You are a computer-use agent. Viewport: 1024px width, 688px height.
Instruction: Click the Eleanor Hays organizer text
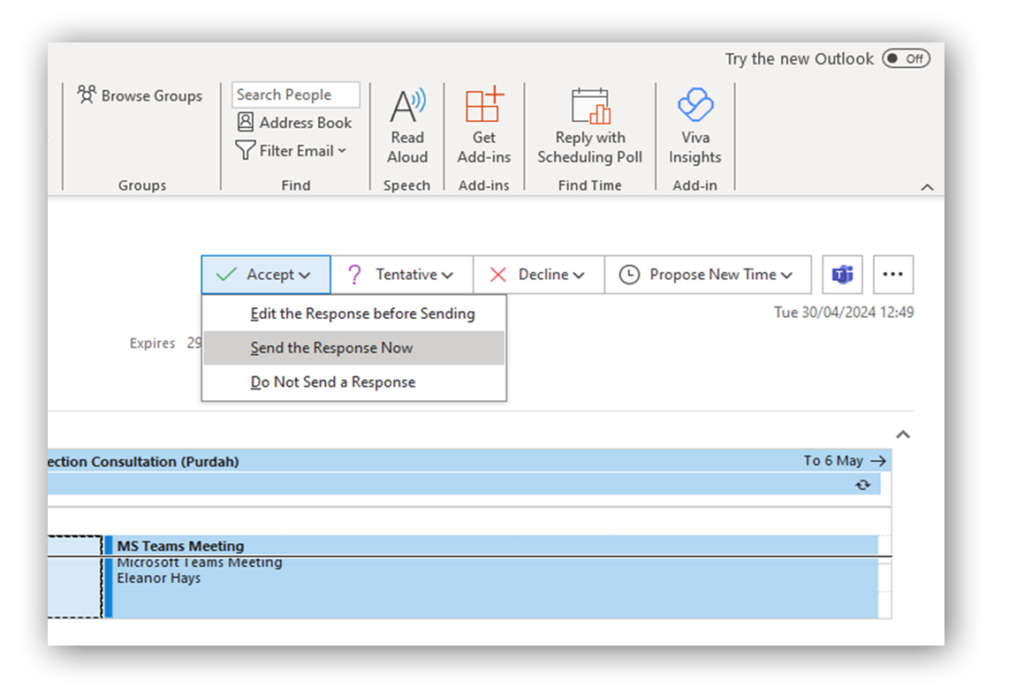click(159, 578)
